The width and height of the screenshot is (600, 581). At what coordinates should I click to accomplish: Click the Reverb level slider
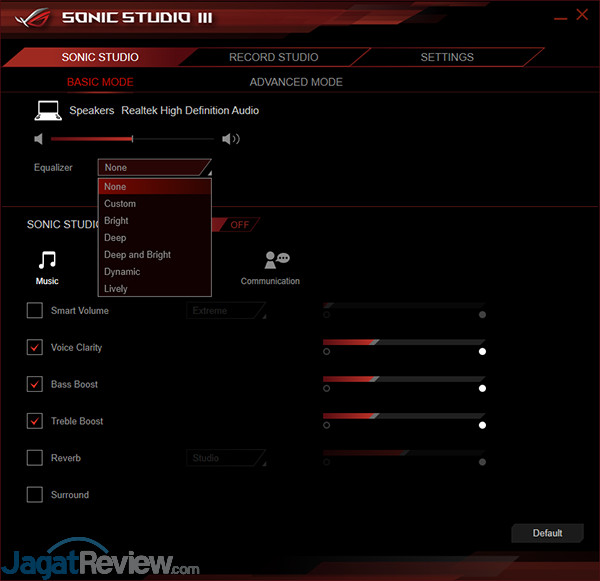404,452
